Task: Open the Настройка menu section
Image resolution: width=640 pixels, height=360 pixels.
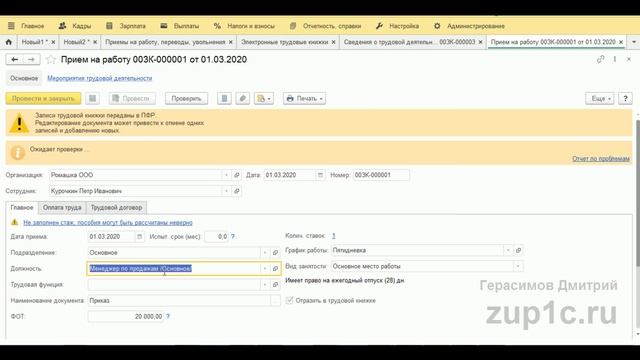Action: [397, 26]
